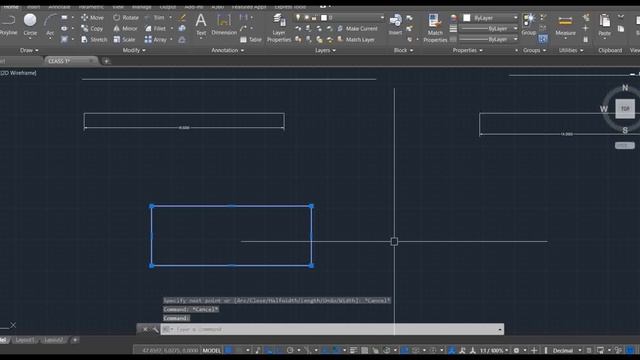The width and height of the screenshot is (640, 360).
Task: Click the Measure utility
Action: click(x=565, y=25)
